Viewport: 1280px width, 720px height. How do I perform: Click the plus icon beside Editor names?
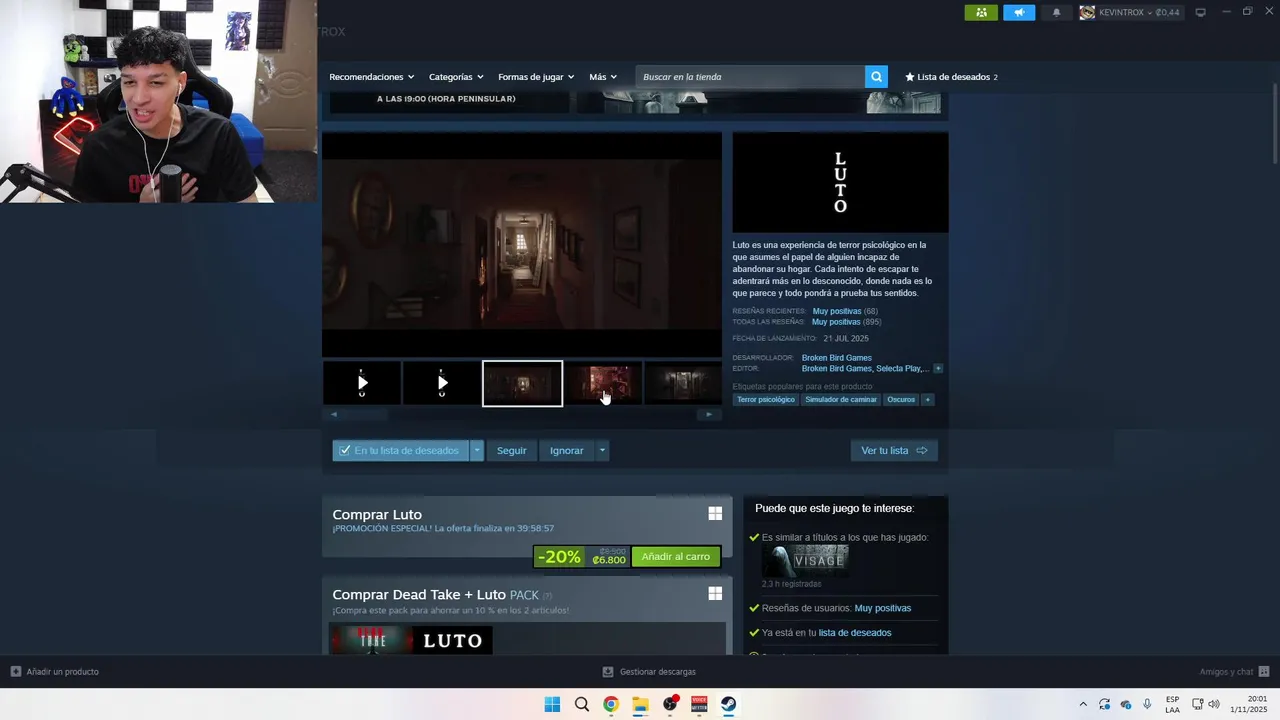tap(938, 369)
